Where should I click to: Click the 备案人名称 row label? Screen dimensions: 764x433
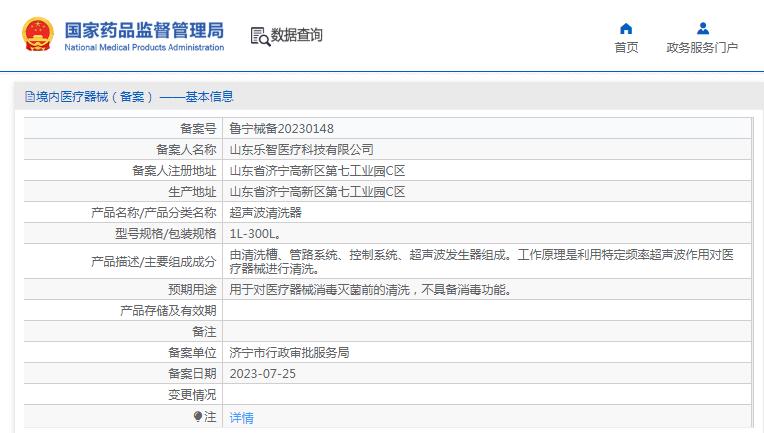pyautogui.click(x=186, y=150)
